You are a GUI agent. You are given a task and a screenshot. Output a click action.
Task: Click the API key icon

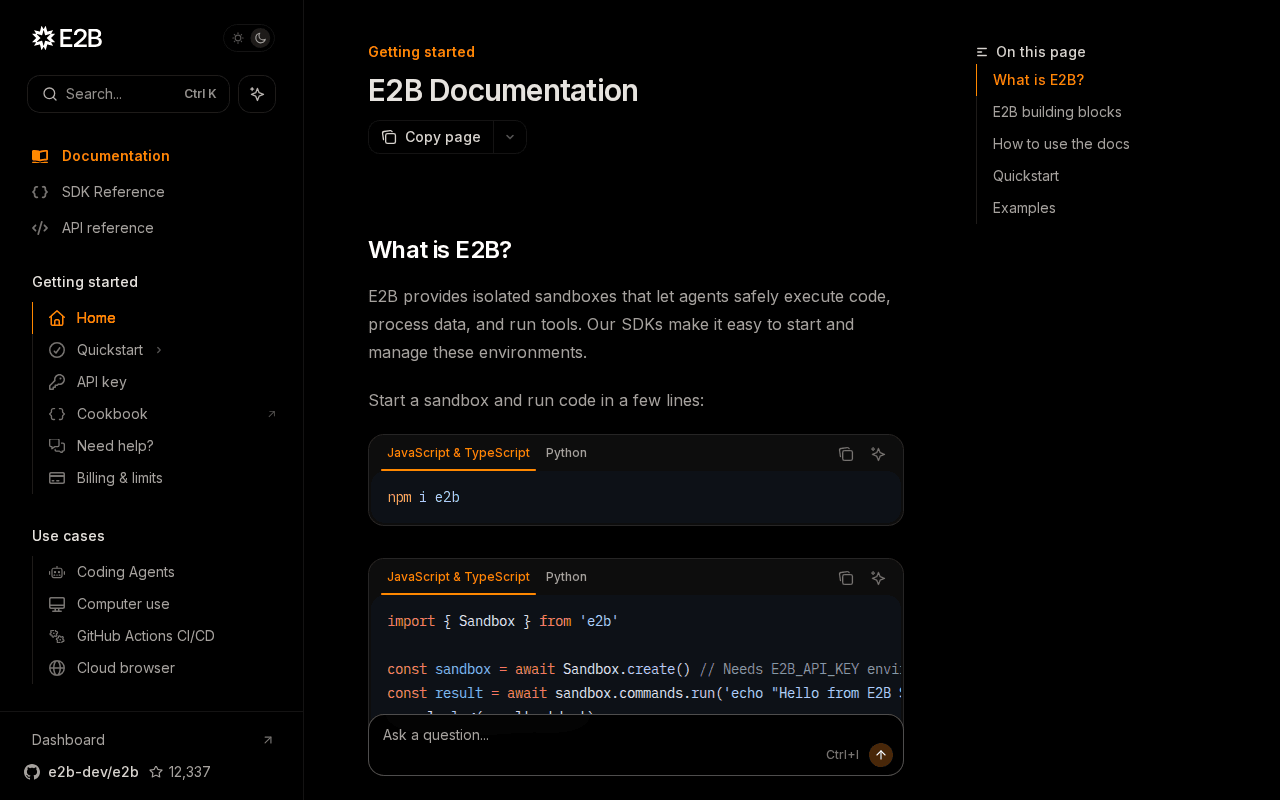tap(57, 382)
